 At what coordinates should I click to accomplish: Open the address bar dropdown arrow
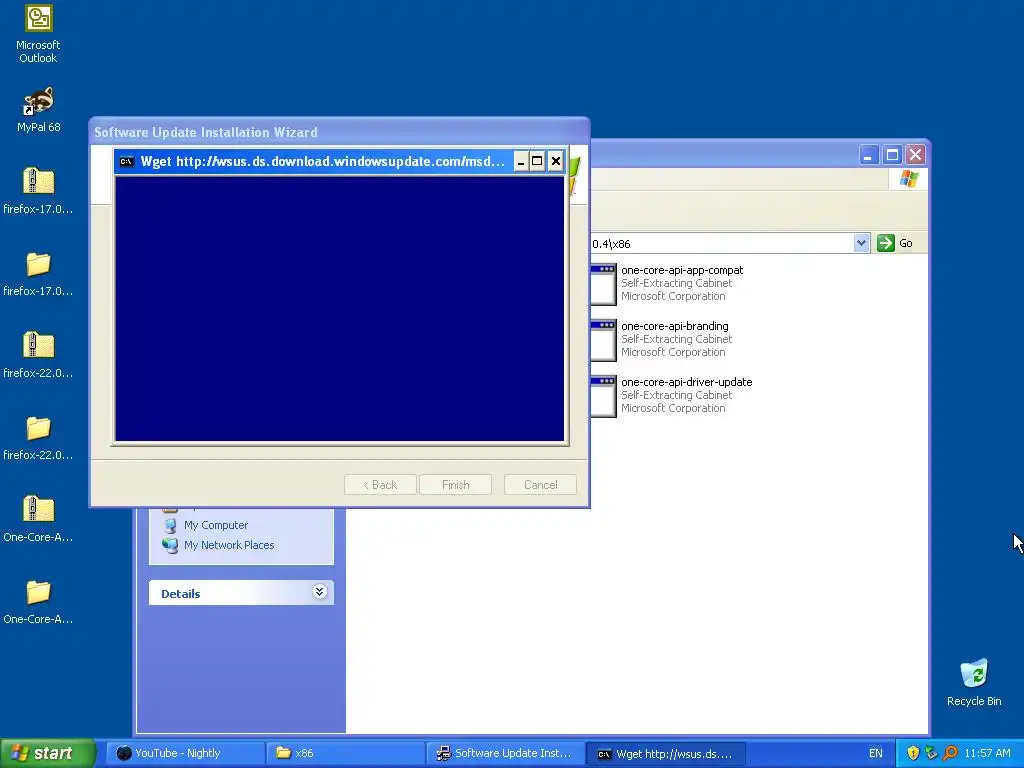[x=861, y=243]
